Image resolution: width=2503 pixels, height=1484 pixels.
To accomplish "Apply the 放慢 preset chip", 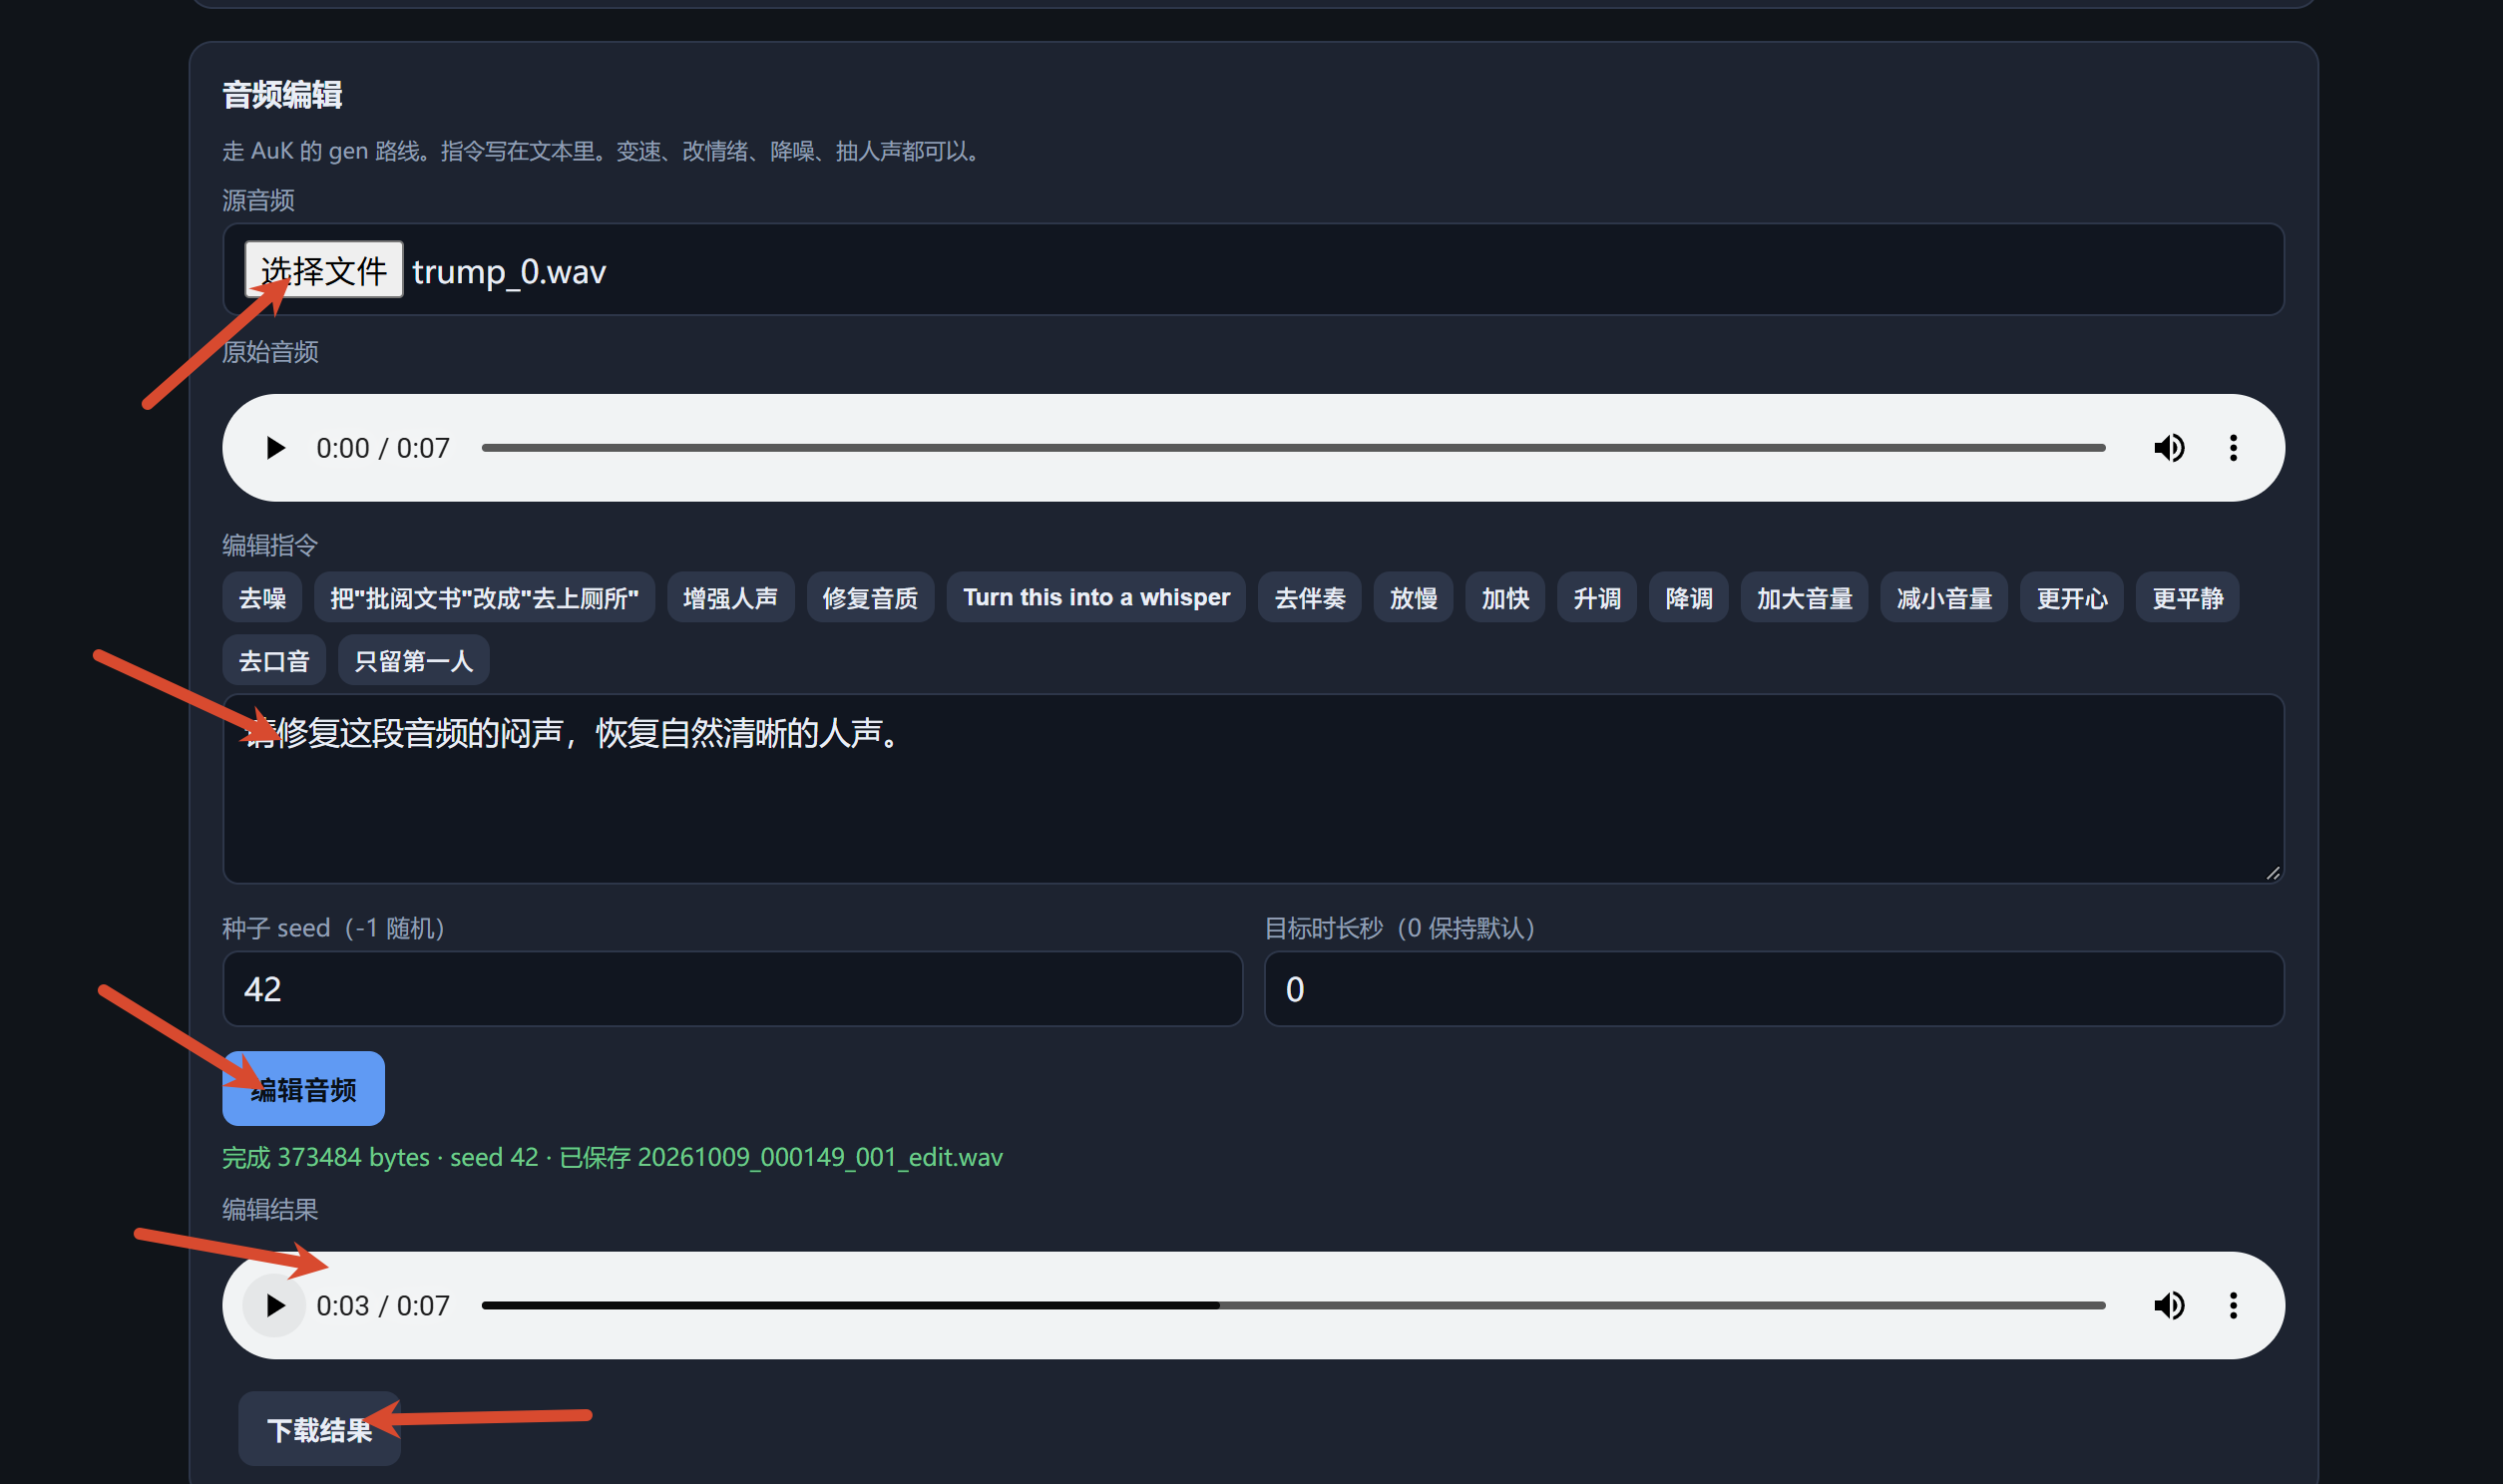I will 1413,598.
